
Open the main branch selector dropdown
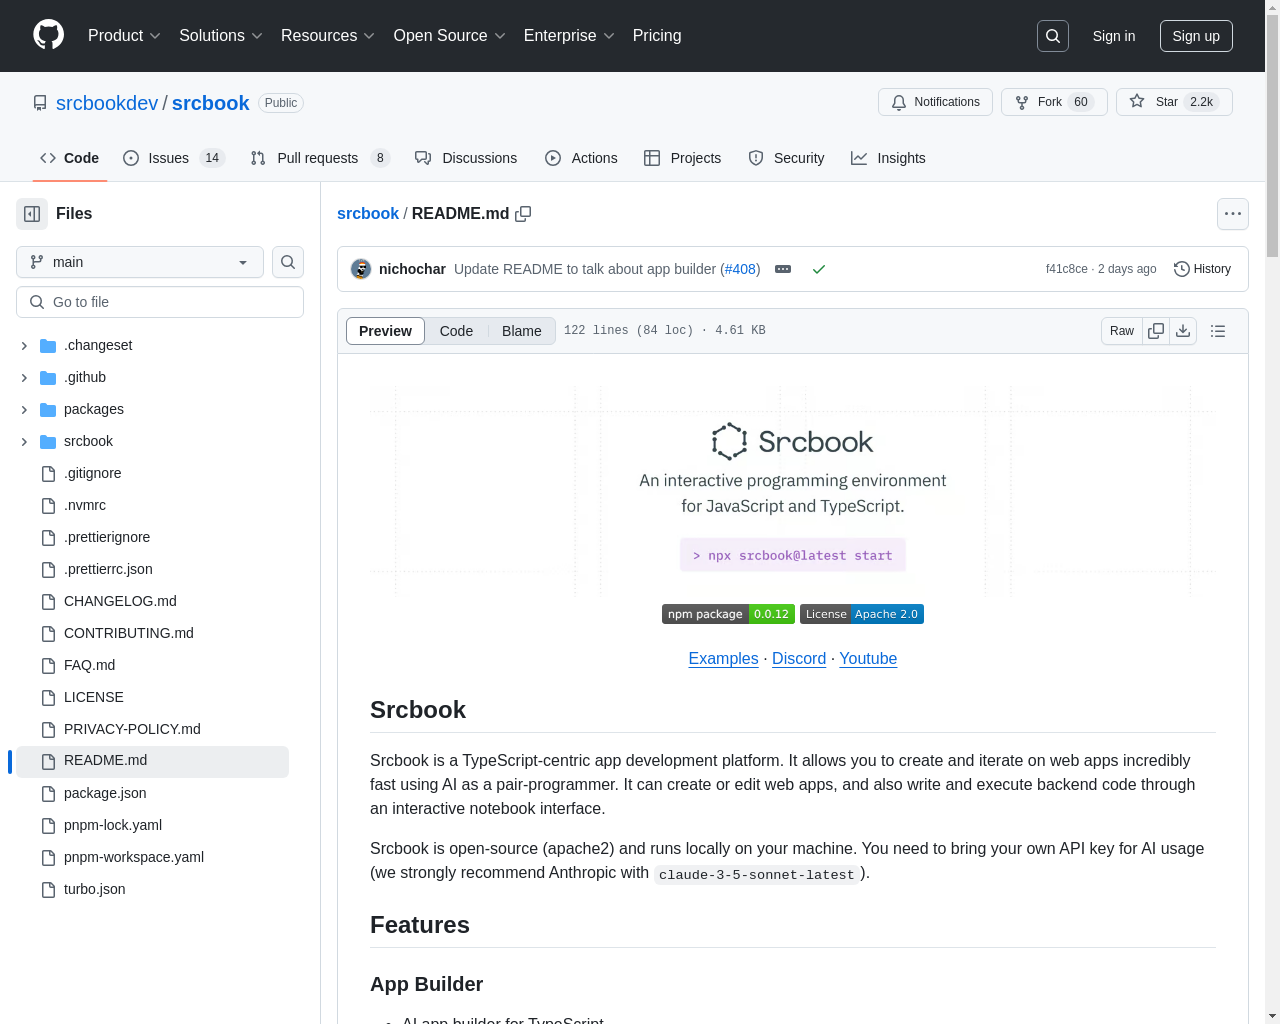[140, 262]
